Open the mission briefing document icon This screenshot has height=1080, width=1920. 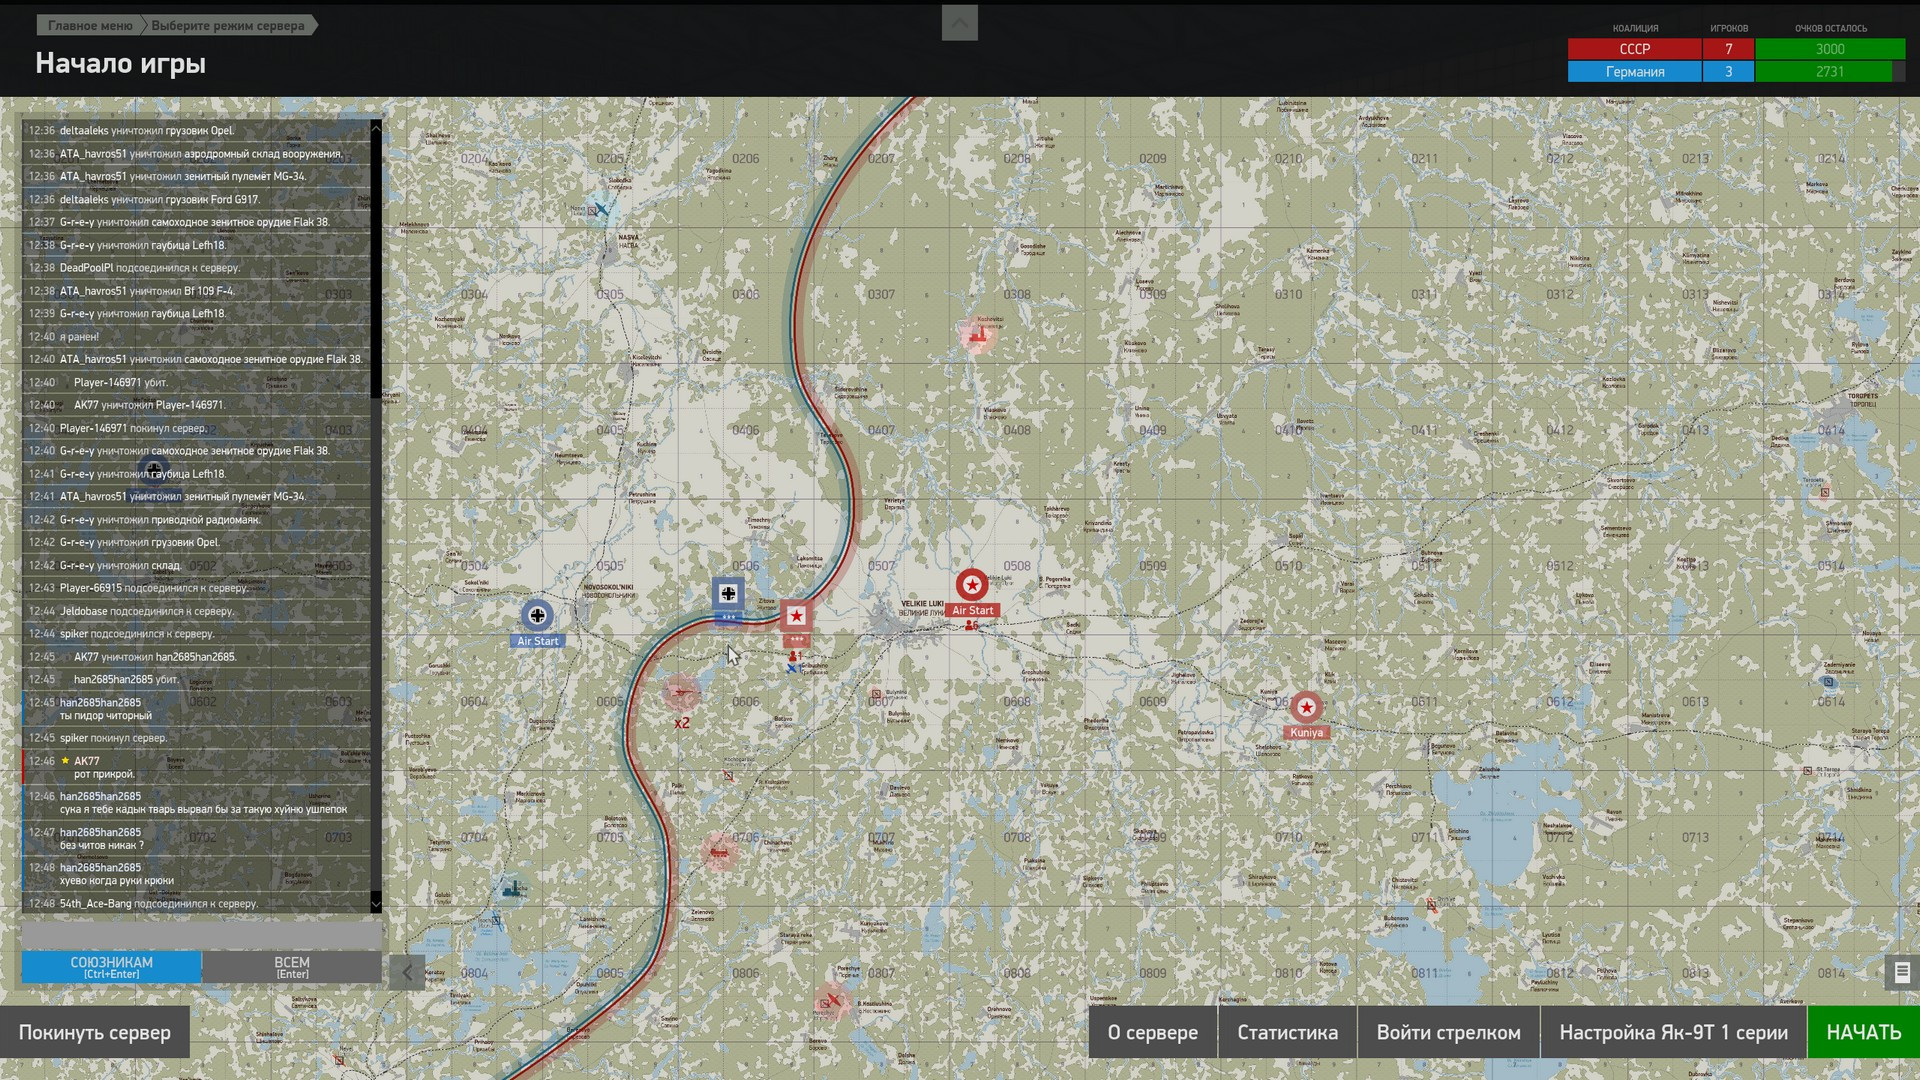pos(1902,972)
